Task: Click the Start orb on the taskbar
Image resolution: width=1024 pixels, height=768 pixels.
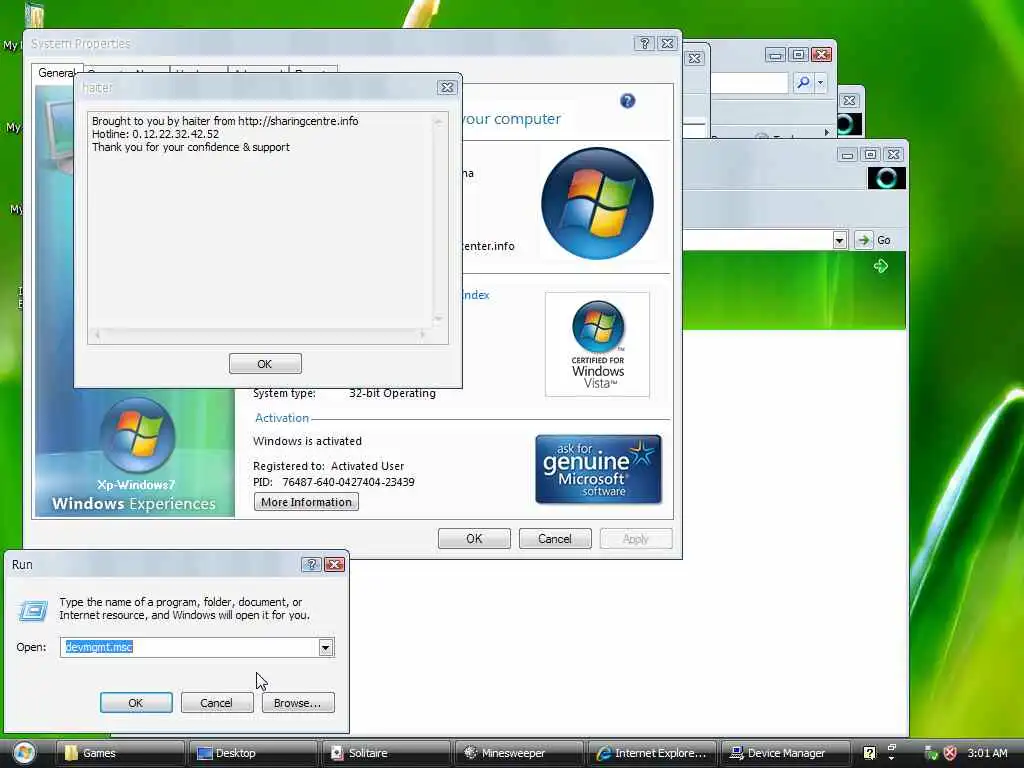Action: point(24,753)
